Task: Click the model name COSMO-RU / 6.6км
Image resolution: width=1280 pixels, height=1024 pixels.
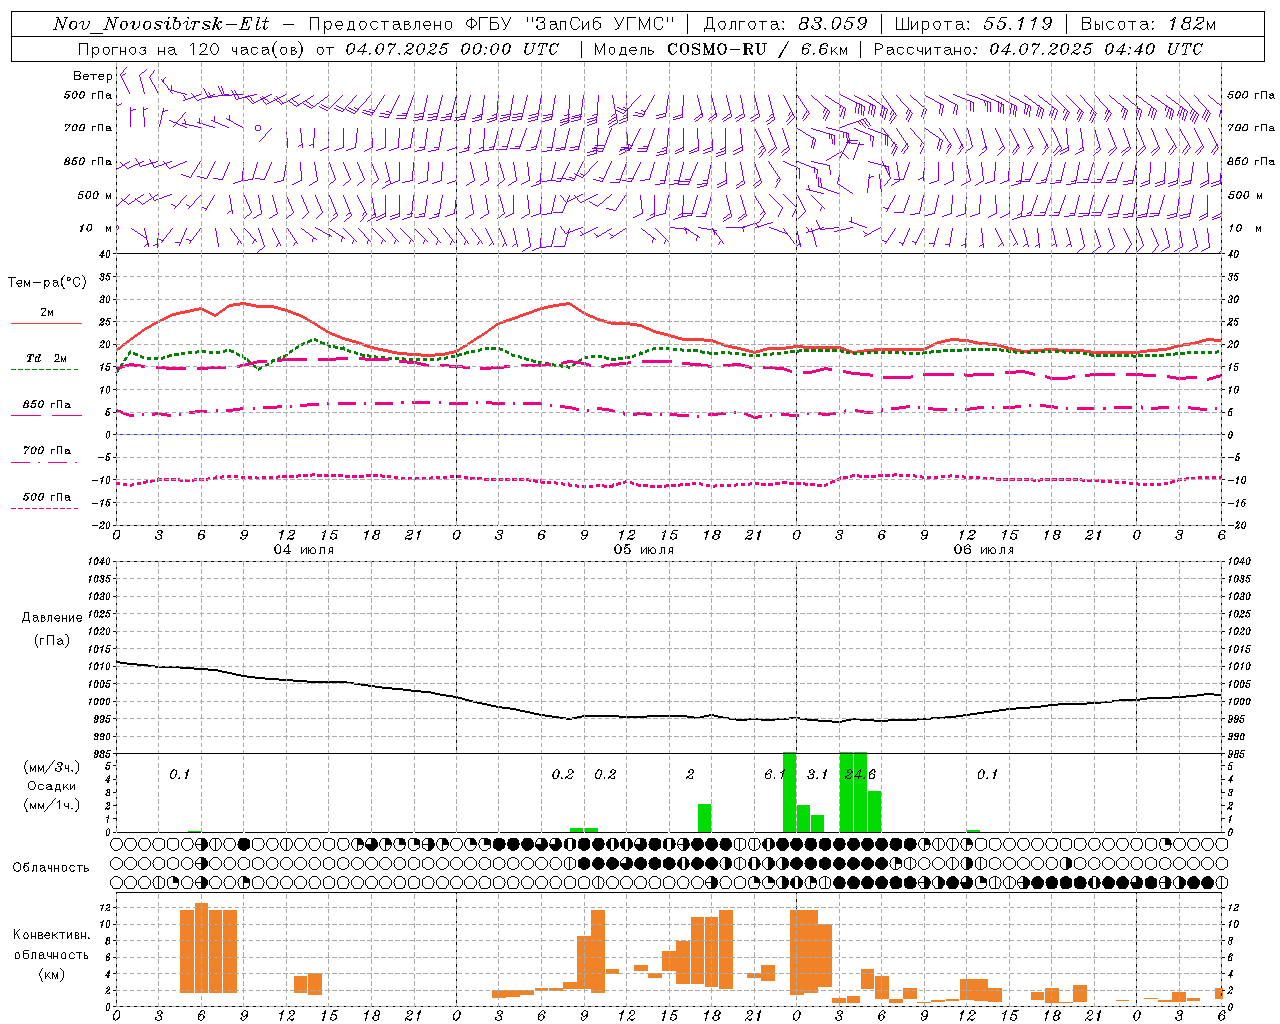Action: [757, 49]
